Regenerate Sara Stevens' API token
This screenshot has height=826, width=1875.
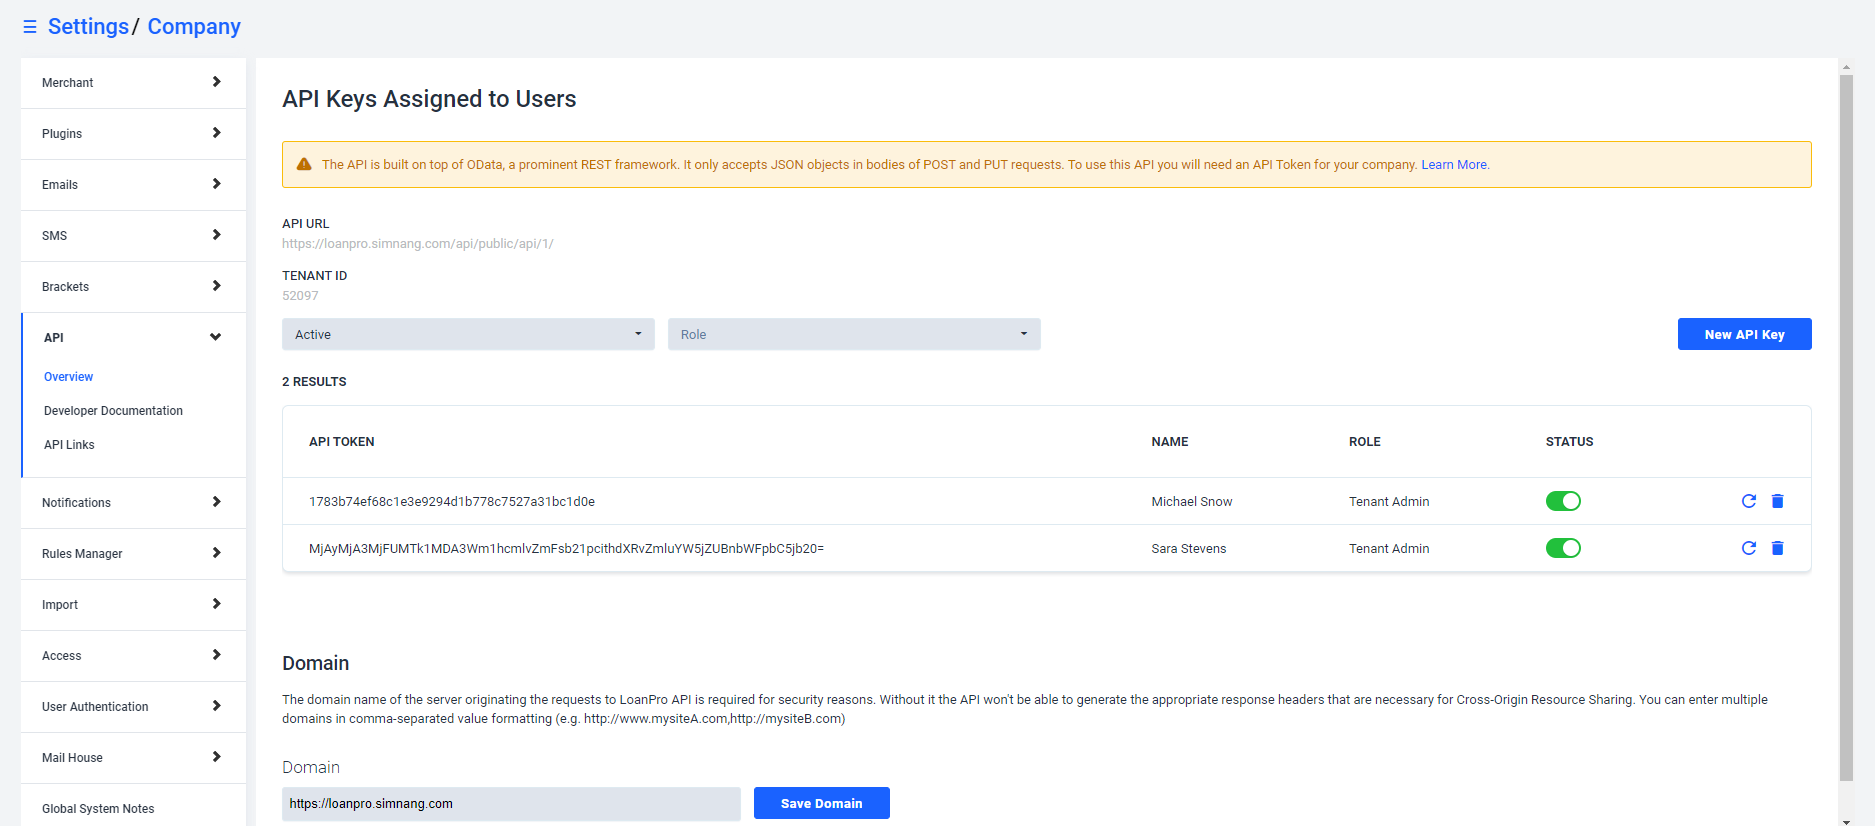click(1749, 548)
